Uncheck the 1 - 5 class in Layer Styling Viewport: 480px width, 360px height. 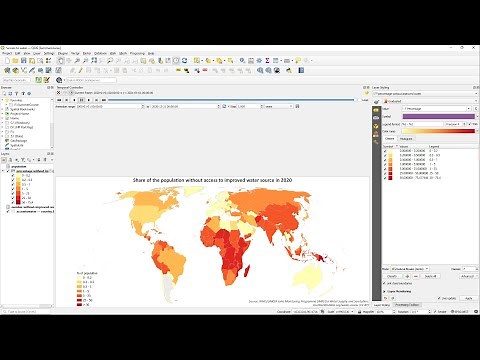[385, 164]
